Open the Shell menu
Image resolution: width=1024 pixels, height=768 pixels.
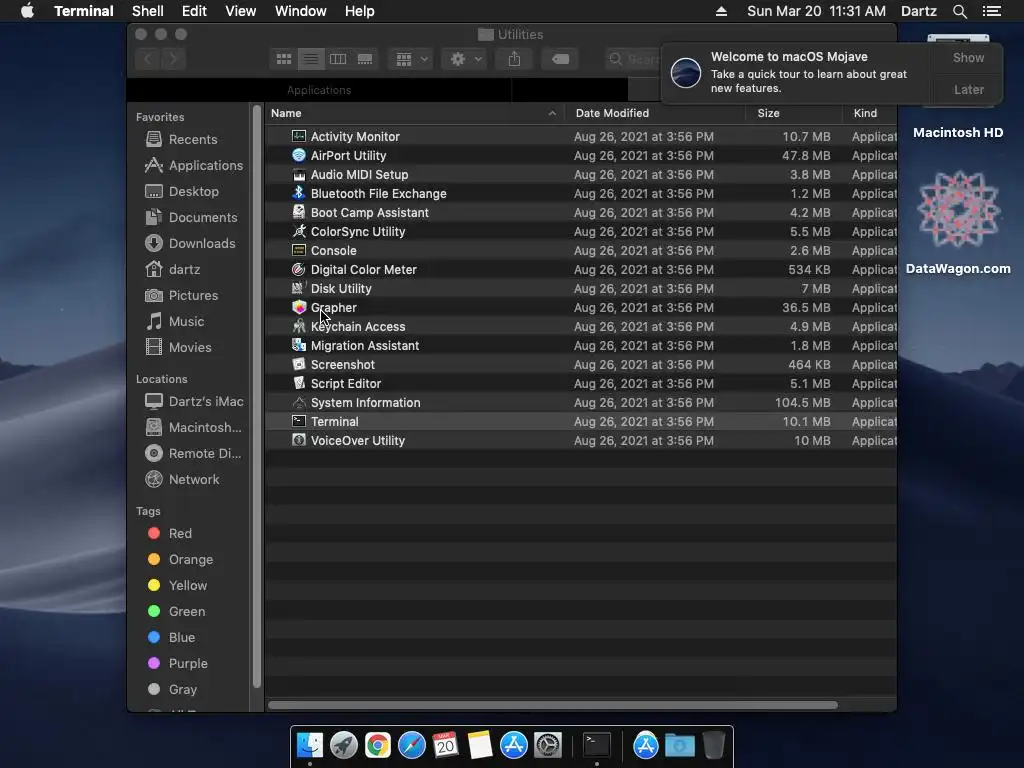click(x=148, y=11)
